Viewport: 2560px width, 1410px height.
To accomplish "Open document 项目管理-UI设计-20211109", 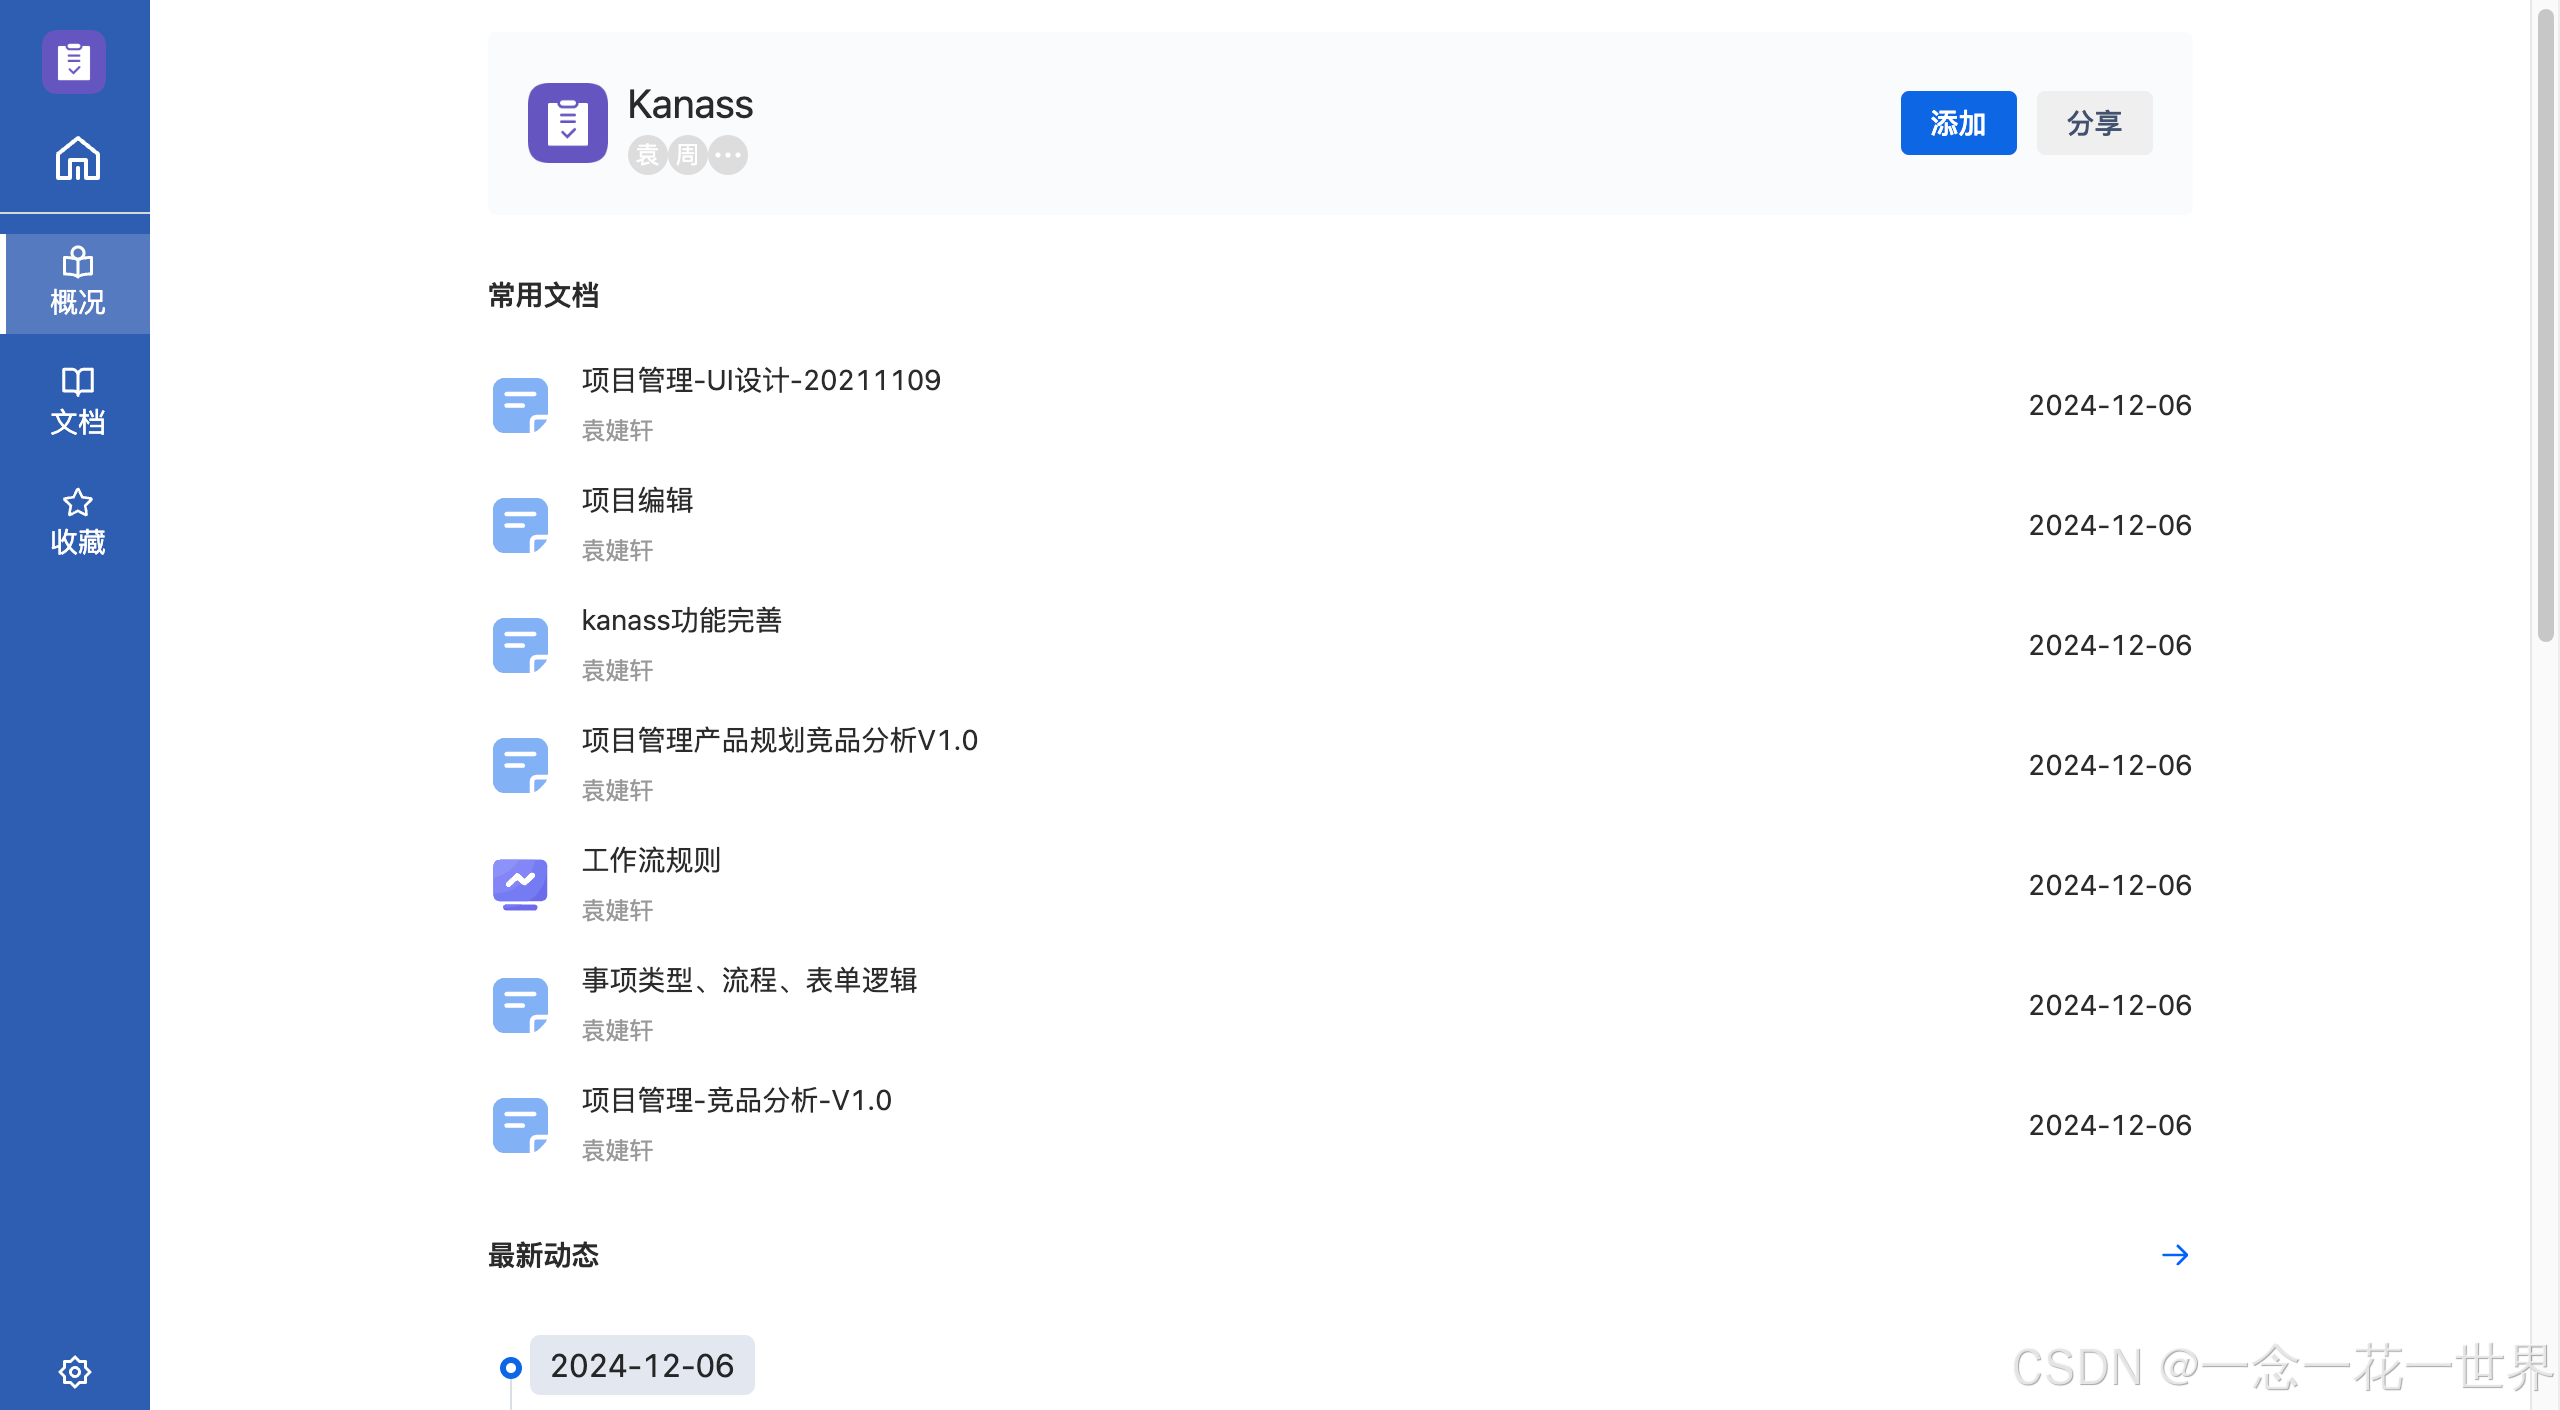I will [x=761, y=380].
